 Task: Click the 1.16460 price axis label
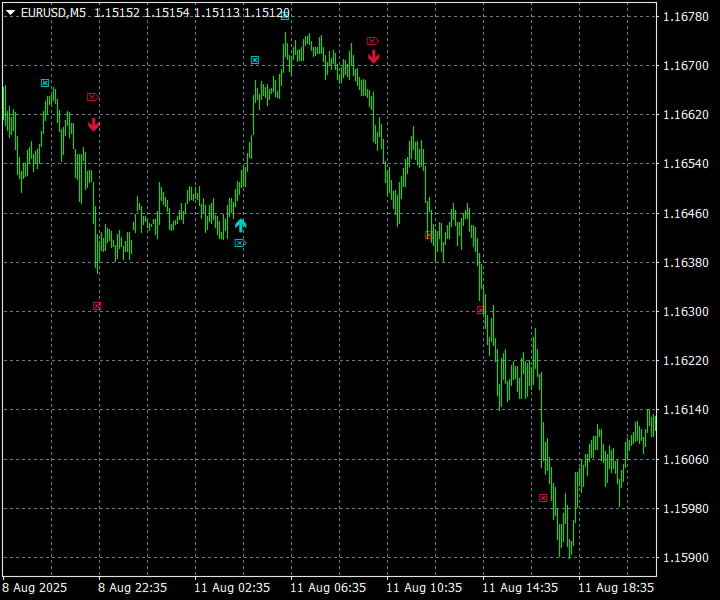click(686, 213)
